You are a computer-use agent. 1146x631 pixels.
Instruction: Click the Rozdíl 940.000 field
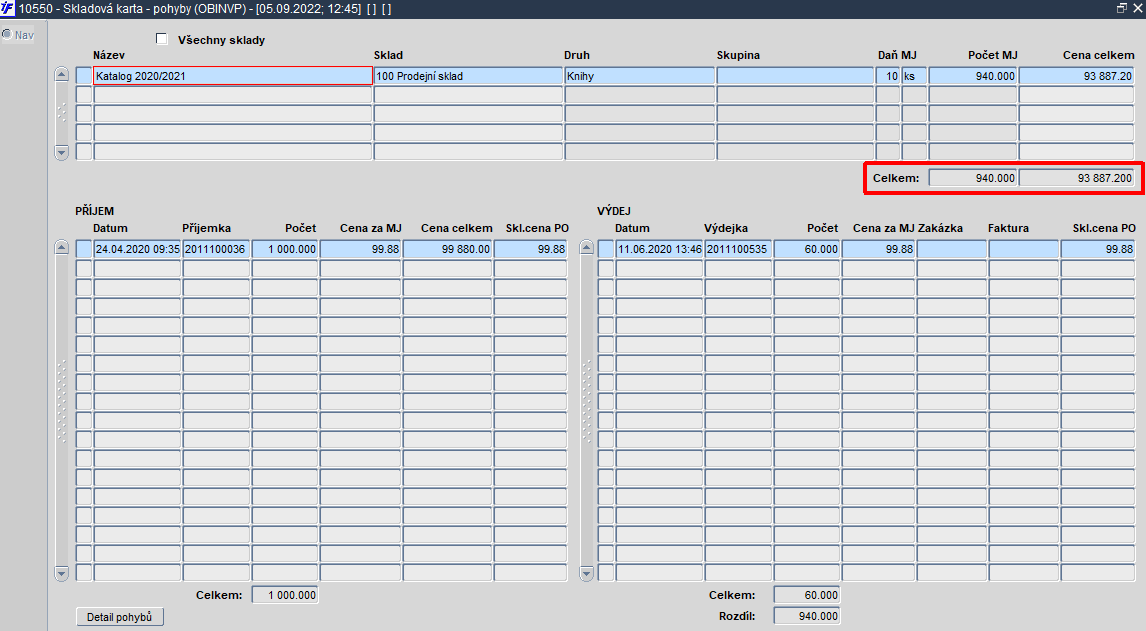point(807,616)
